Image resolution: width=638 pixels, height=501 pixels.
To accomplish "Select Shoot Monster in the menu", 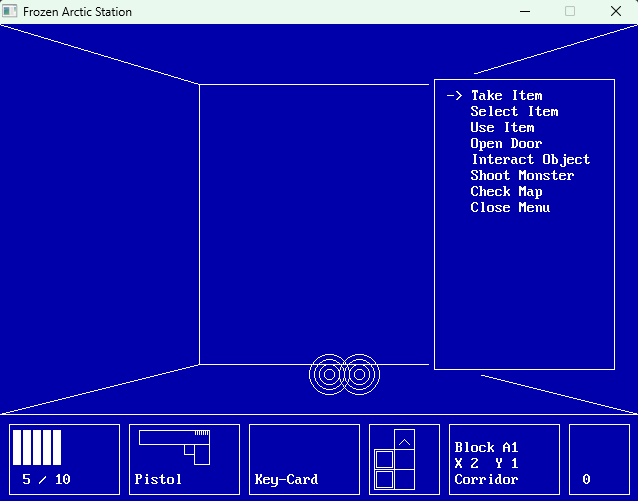I will 522,175.
